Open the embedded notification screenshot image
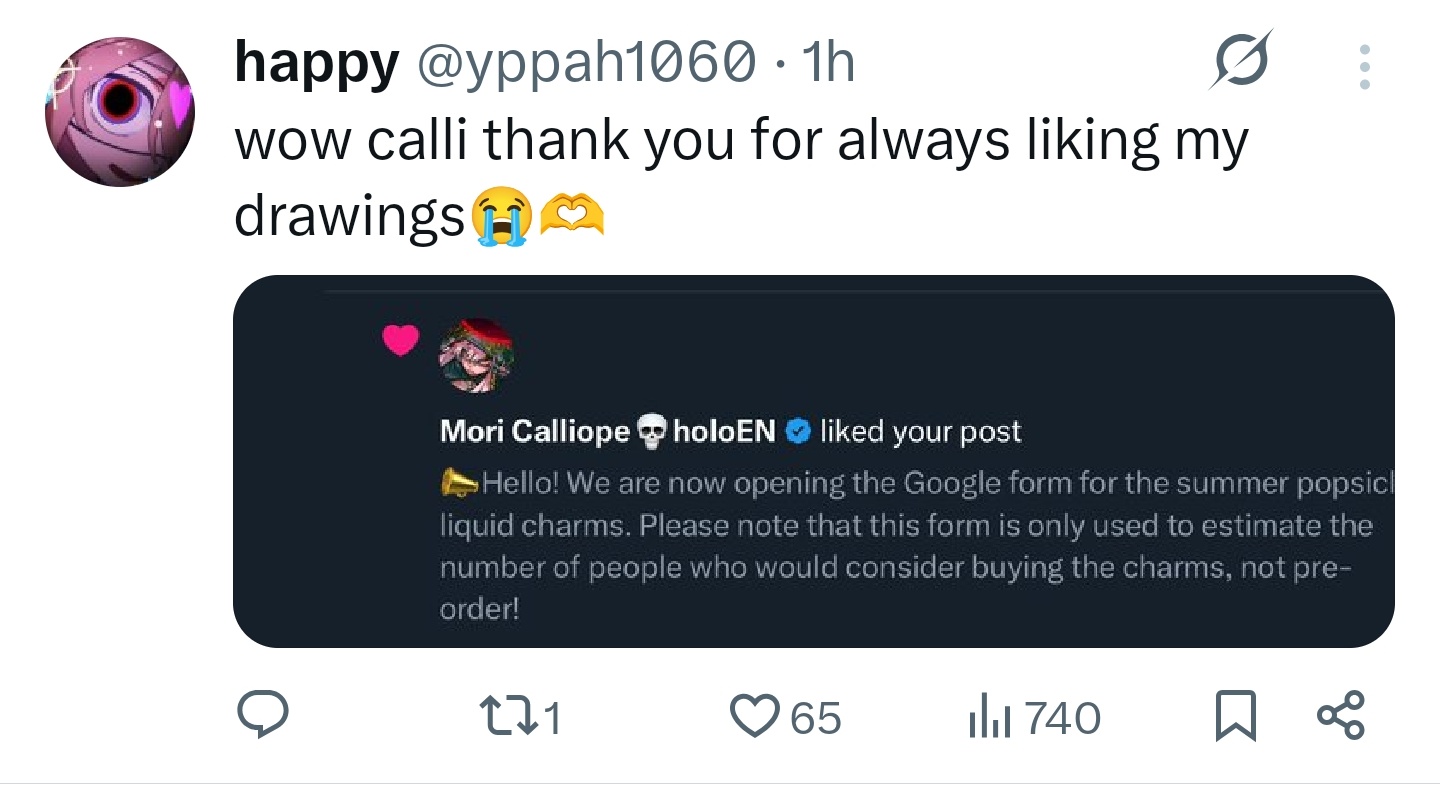 [813, 461]
